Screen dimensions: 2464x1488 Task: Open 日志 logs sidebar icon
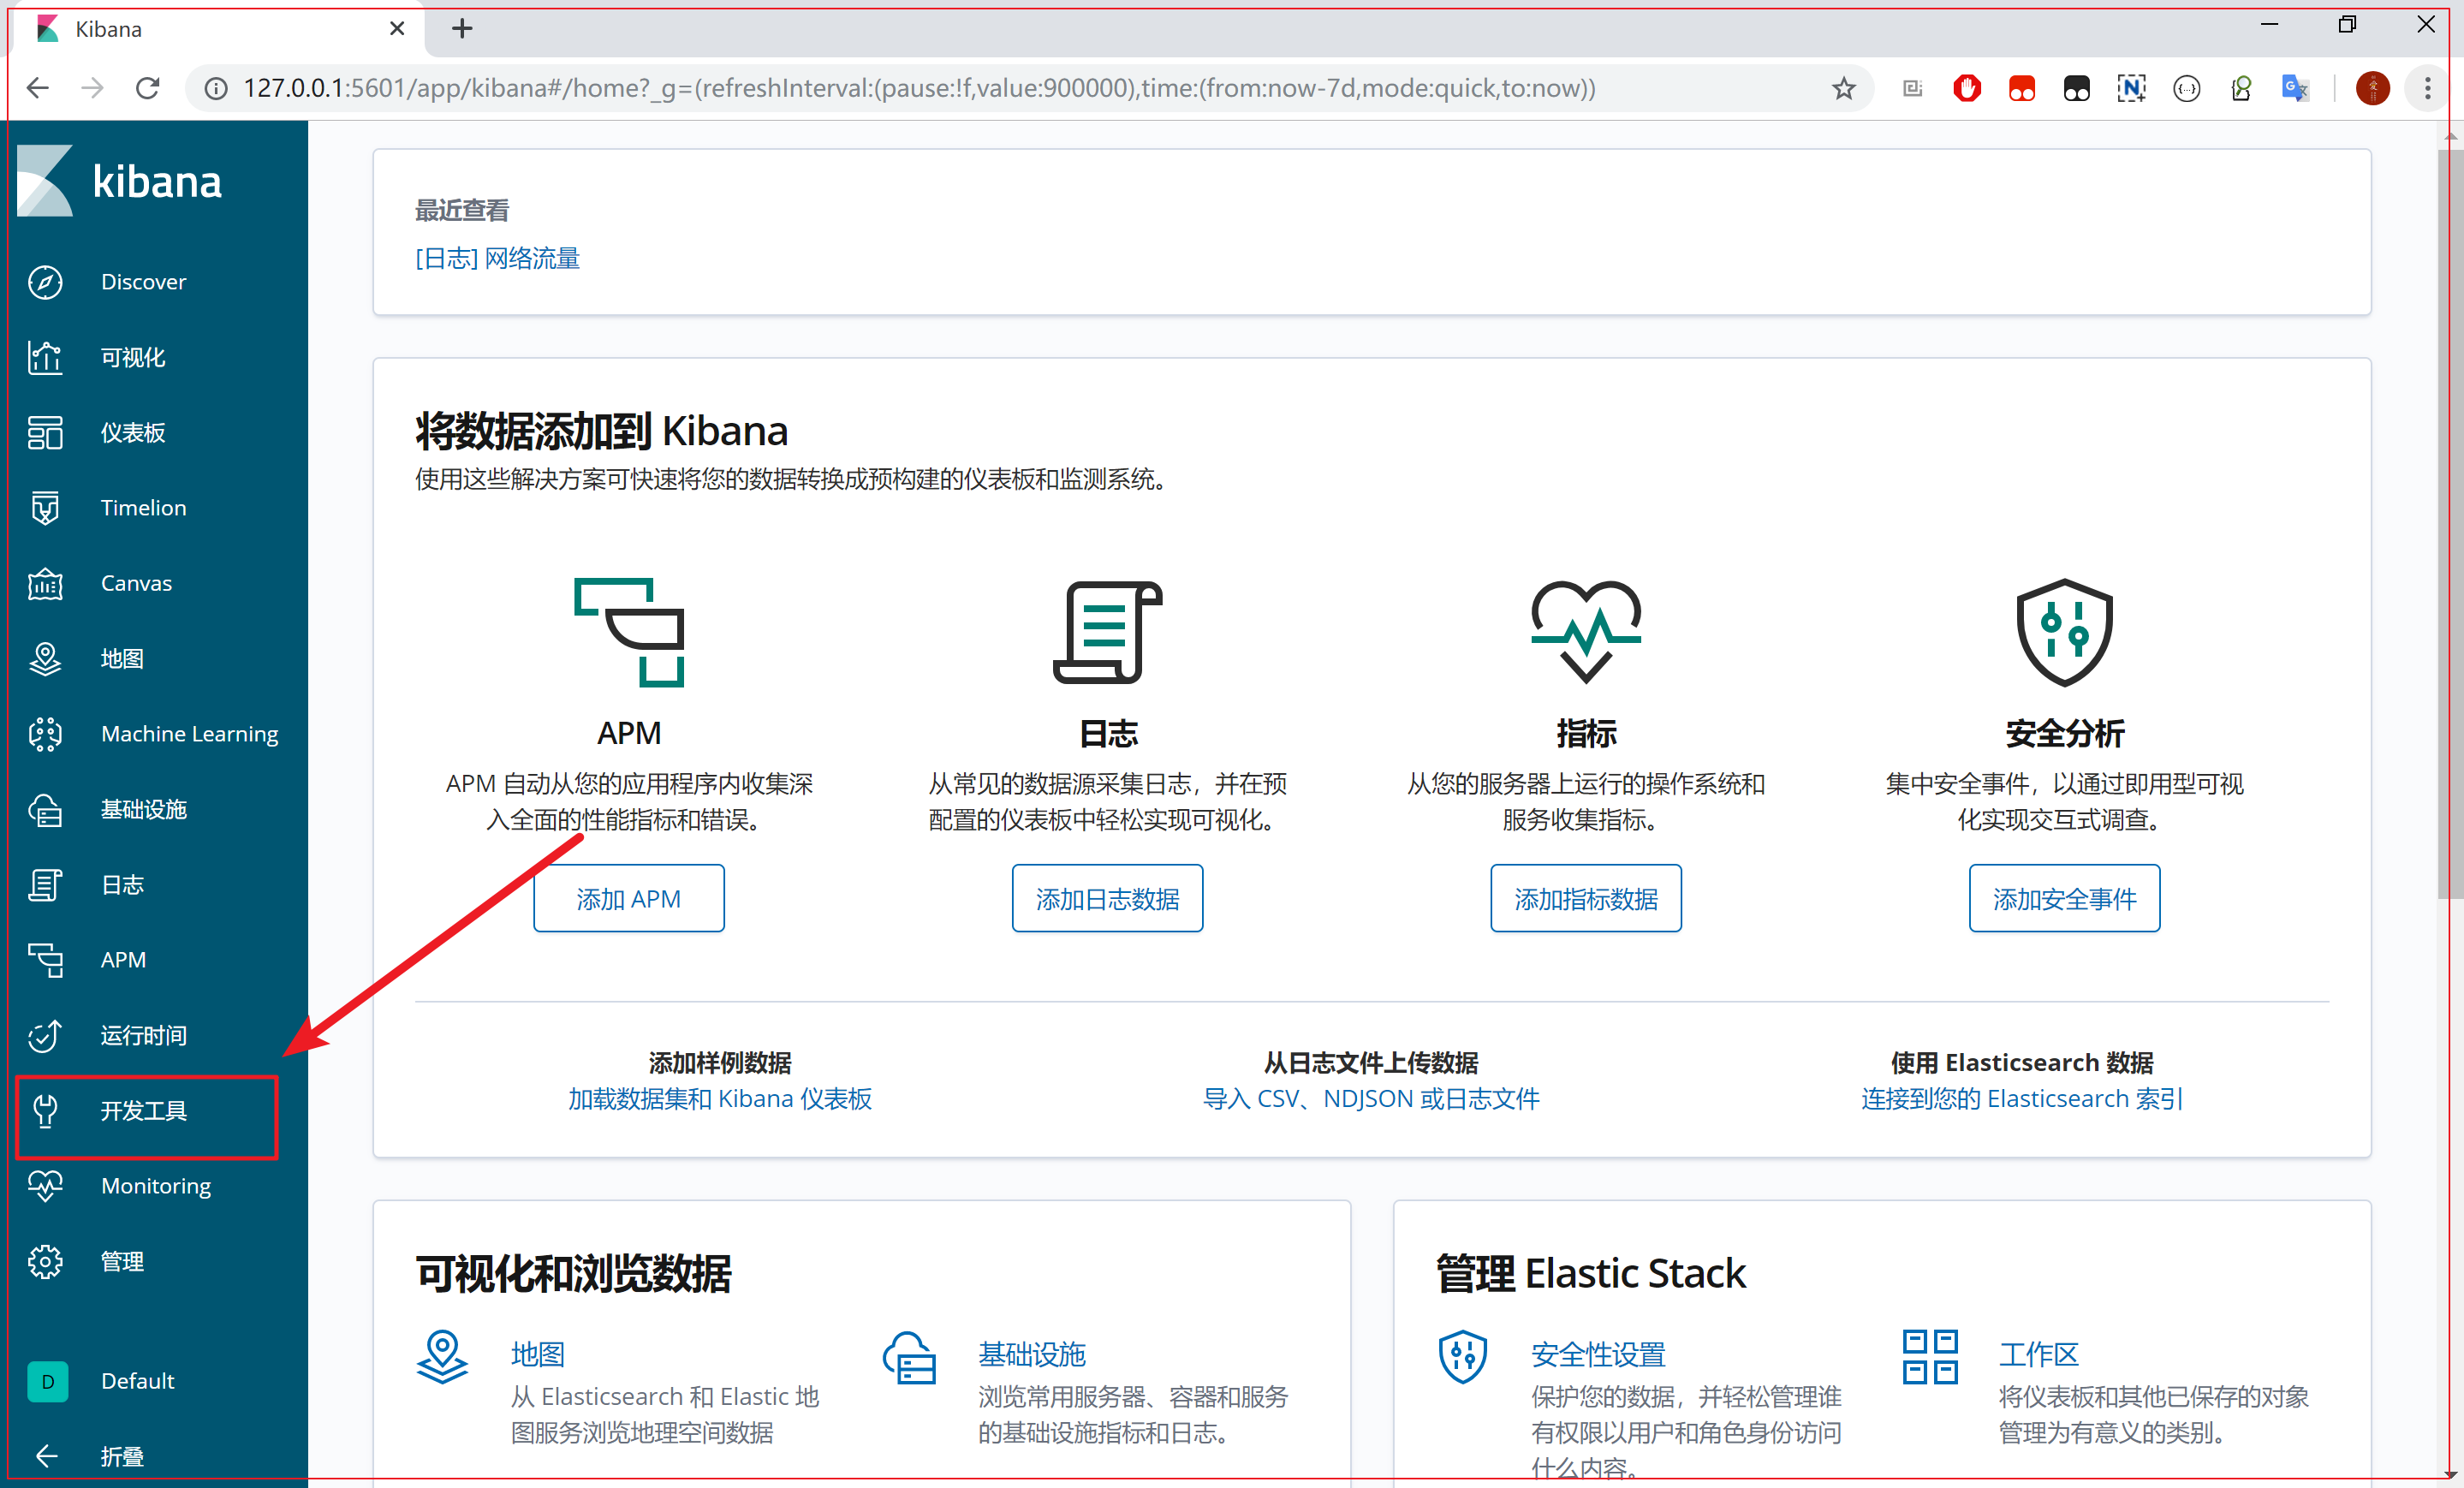[x=45, y=885]
